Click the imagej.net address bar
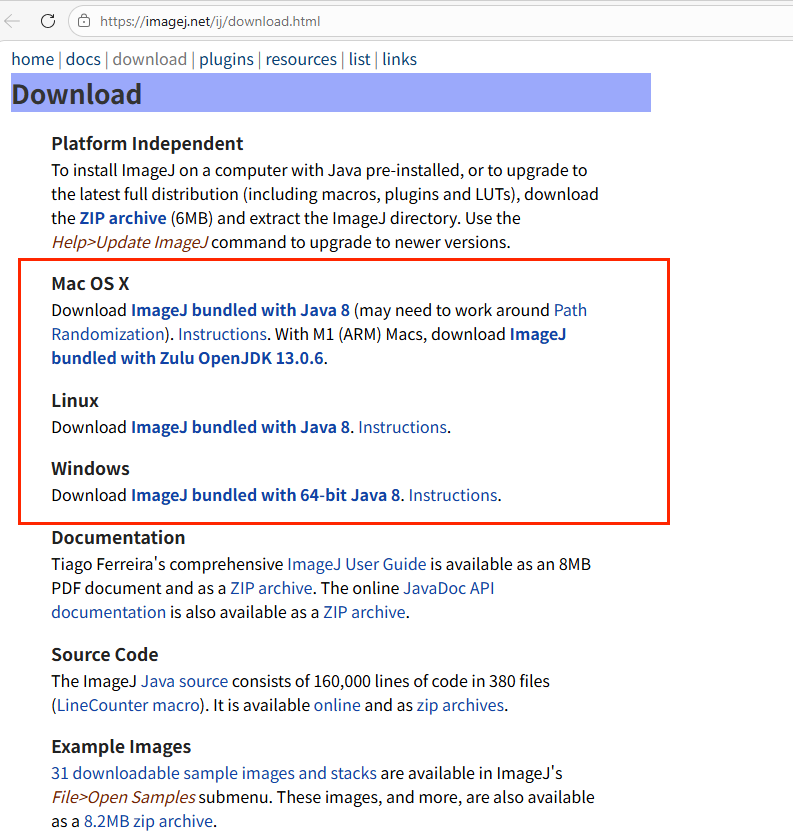 point(428,21)
